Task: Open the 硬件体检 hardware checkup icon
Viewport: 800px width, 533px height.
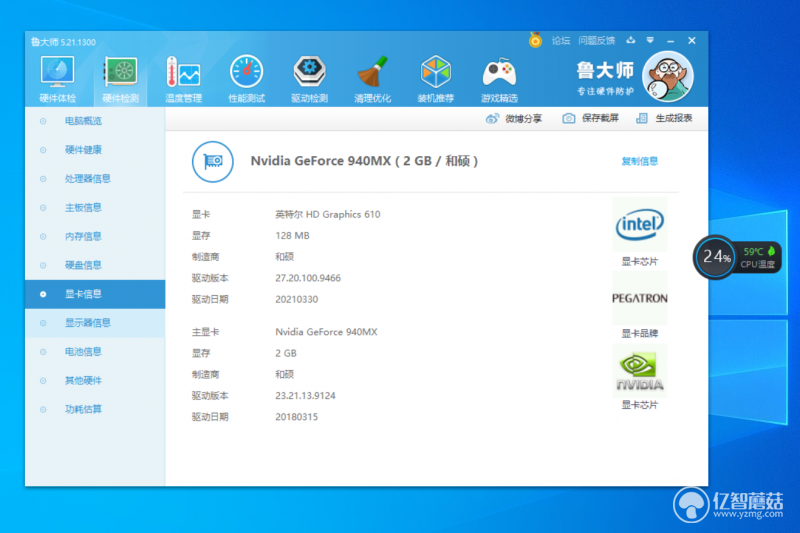Action: click(57, 79)
